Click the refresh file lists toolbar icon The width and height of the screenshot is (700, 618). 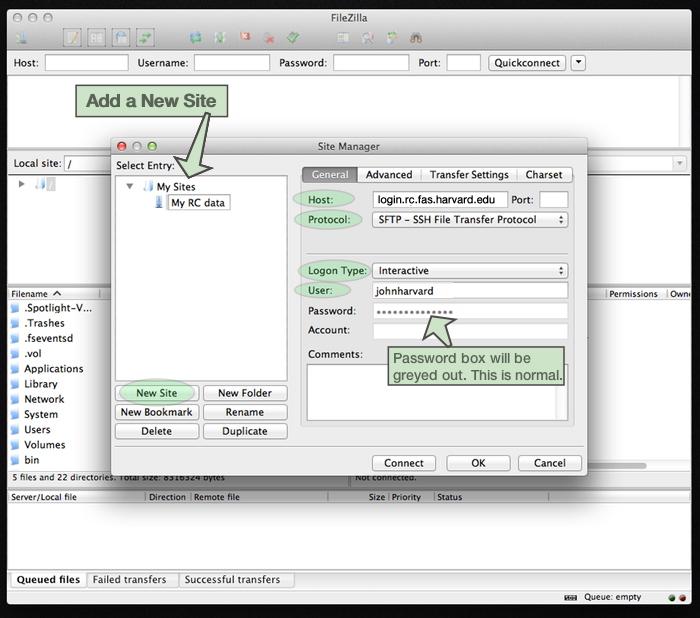(196, 38)
